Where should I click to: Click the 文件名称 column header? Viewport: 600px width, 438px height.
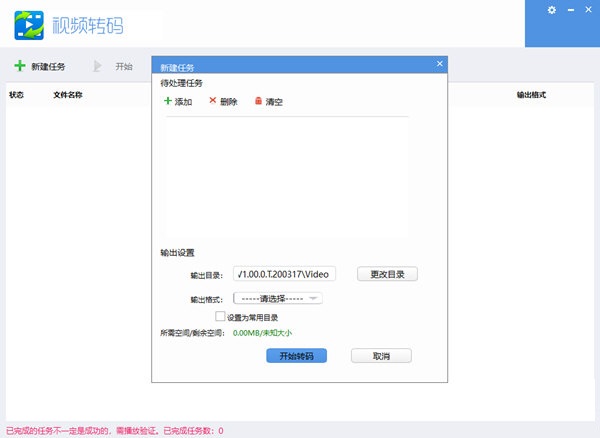pos(67,95)
